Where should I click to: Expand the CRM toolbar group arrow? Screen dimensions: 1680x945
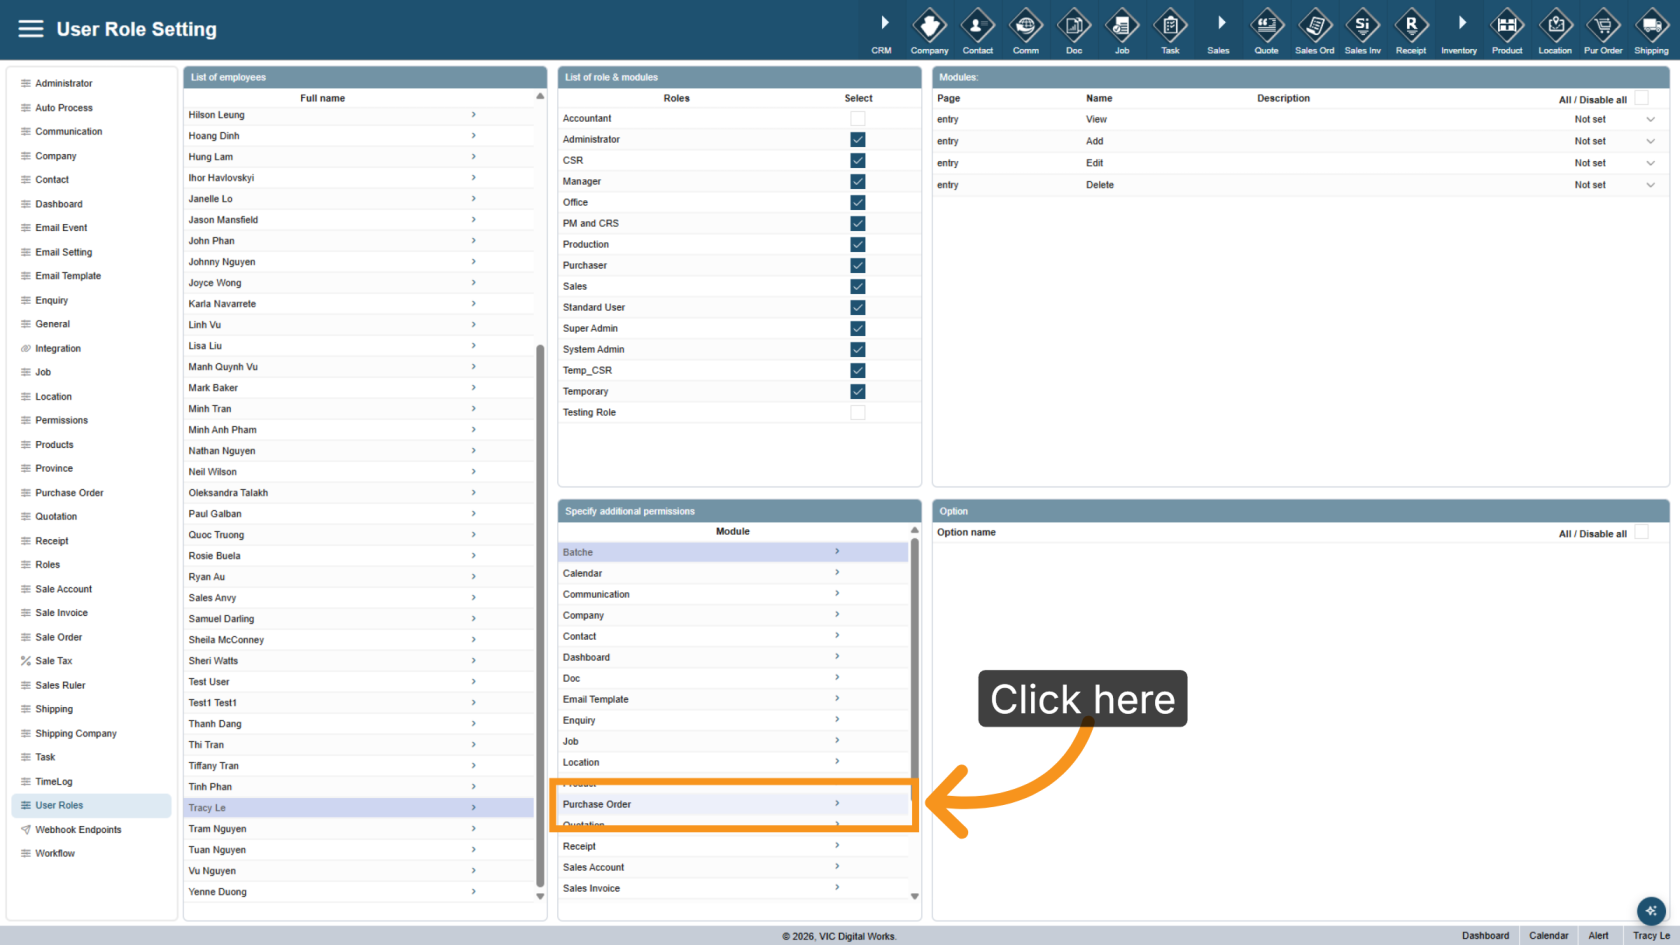pos(884,23)
